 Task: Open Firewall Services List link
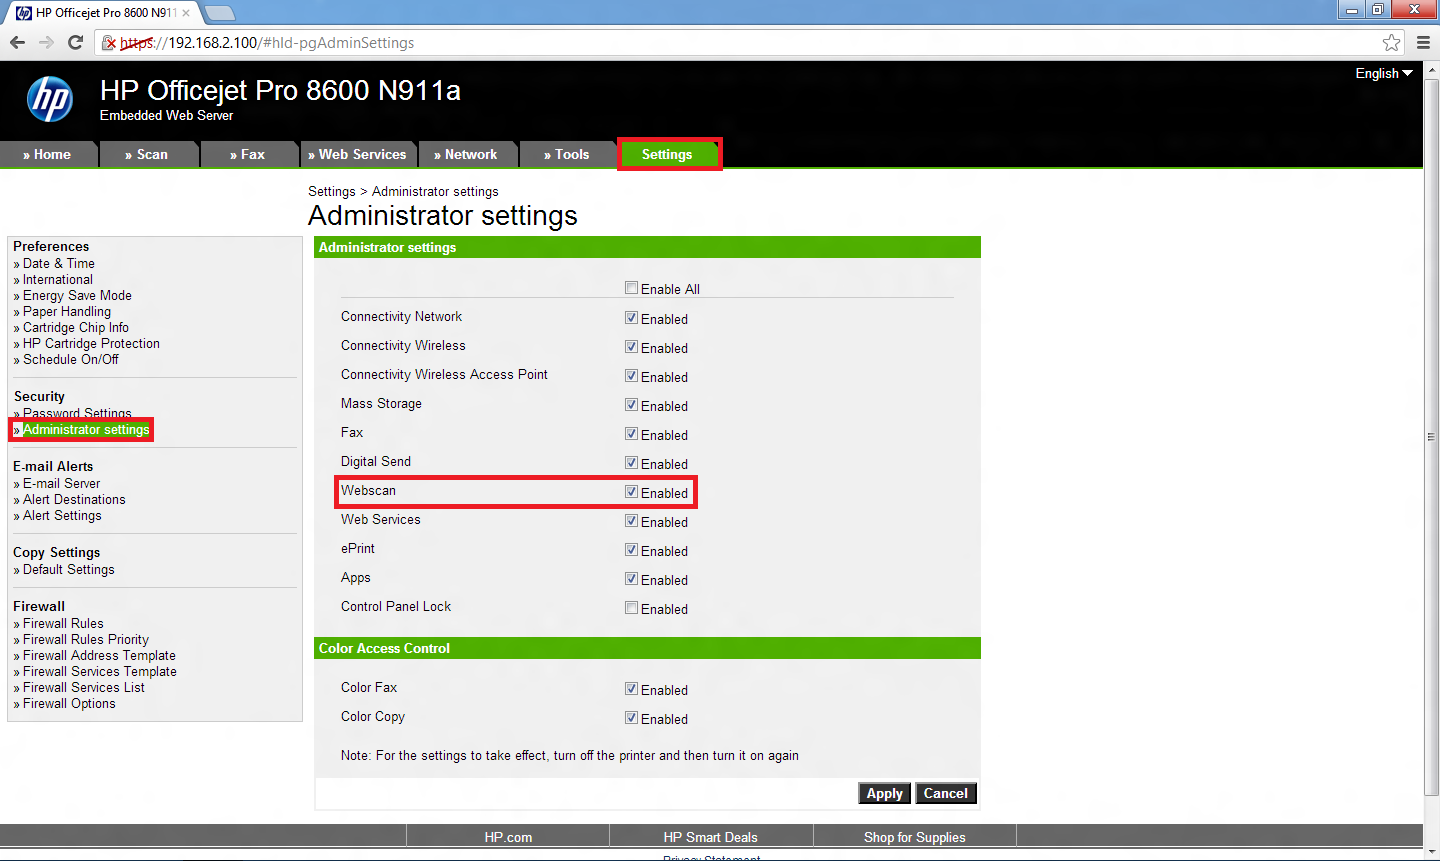tap(84, 688)
